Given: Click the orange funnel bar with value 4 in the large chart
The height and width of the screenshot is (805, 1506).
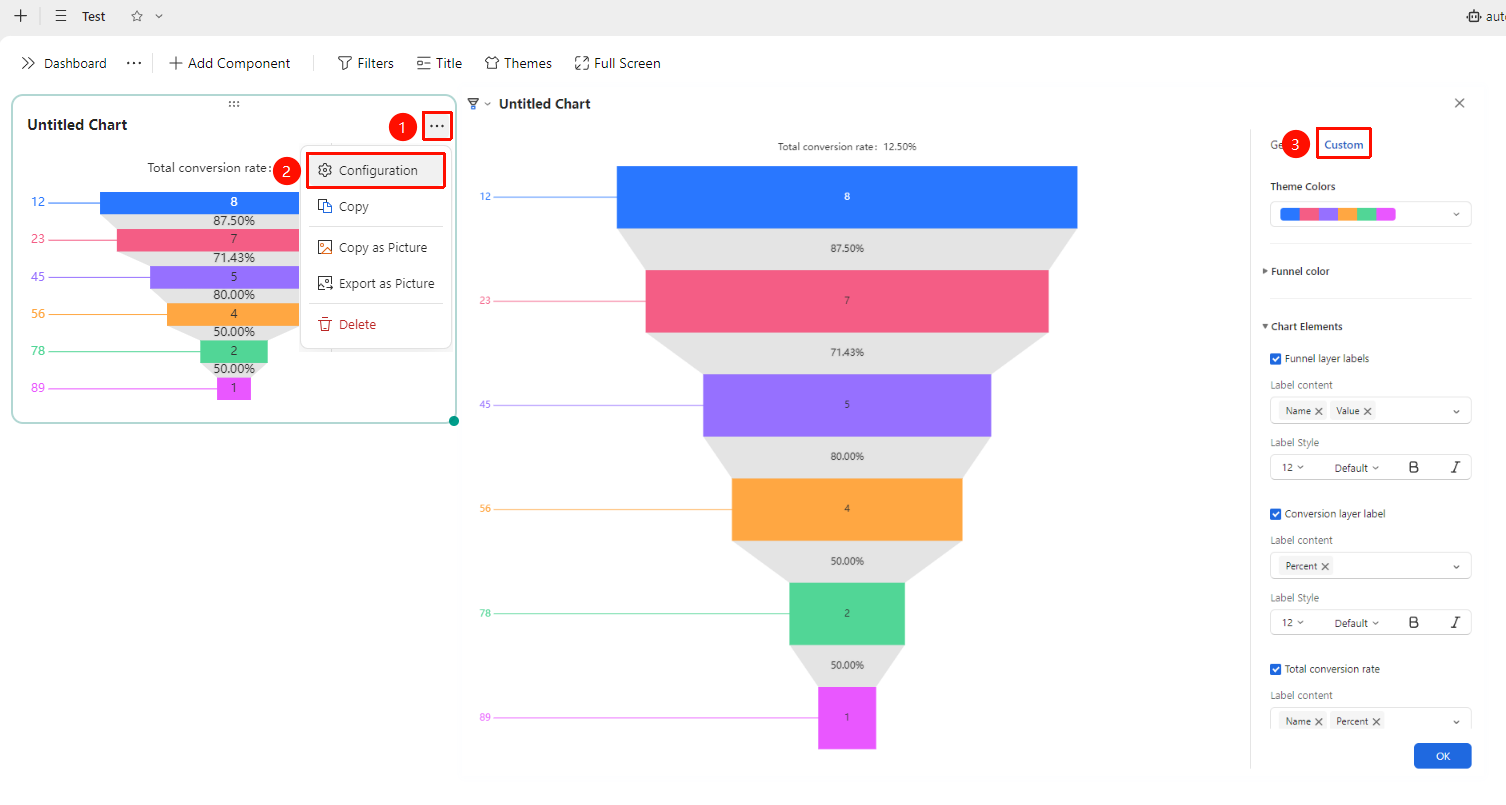Looking at the screenshot, I should coord(847,509).
